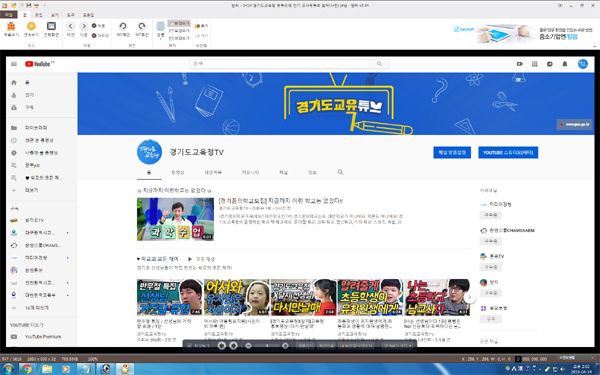600x375 pixels.
Task: Zoom in with plus on overlay toolbar
Action: 285,346
